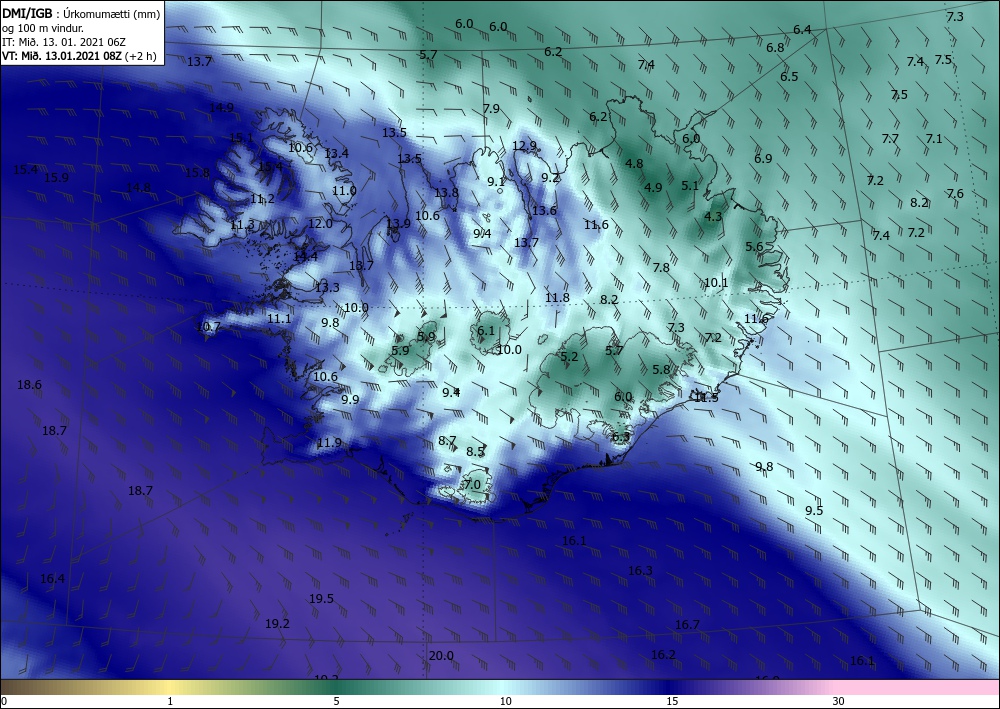Click the map value '16.7'
The image size is (1000, 709).
point(687,624)
